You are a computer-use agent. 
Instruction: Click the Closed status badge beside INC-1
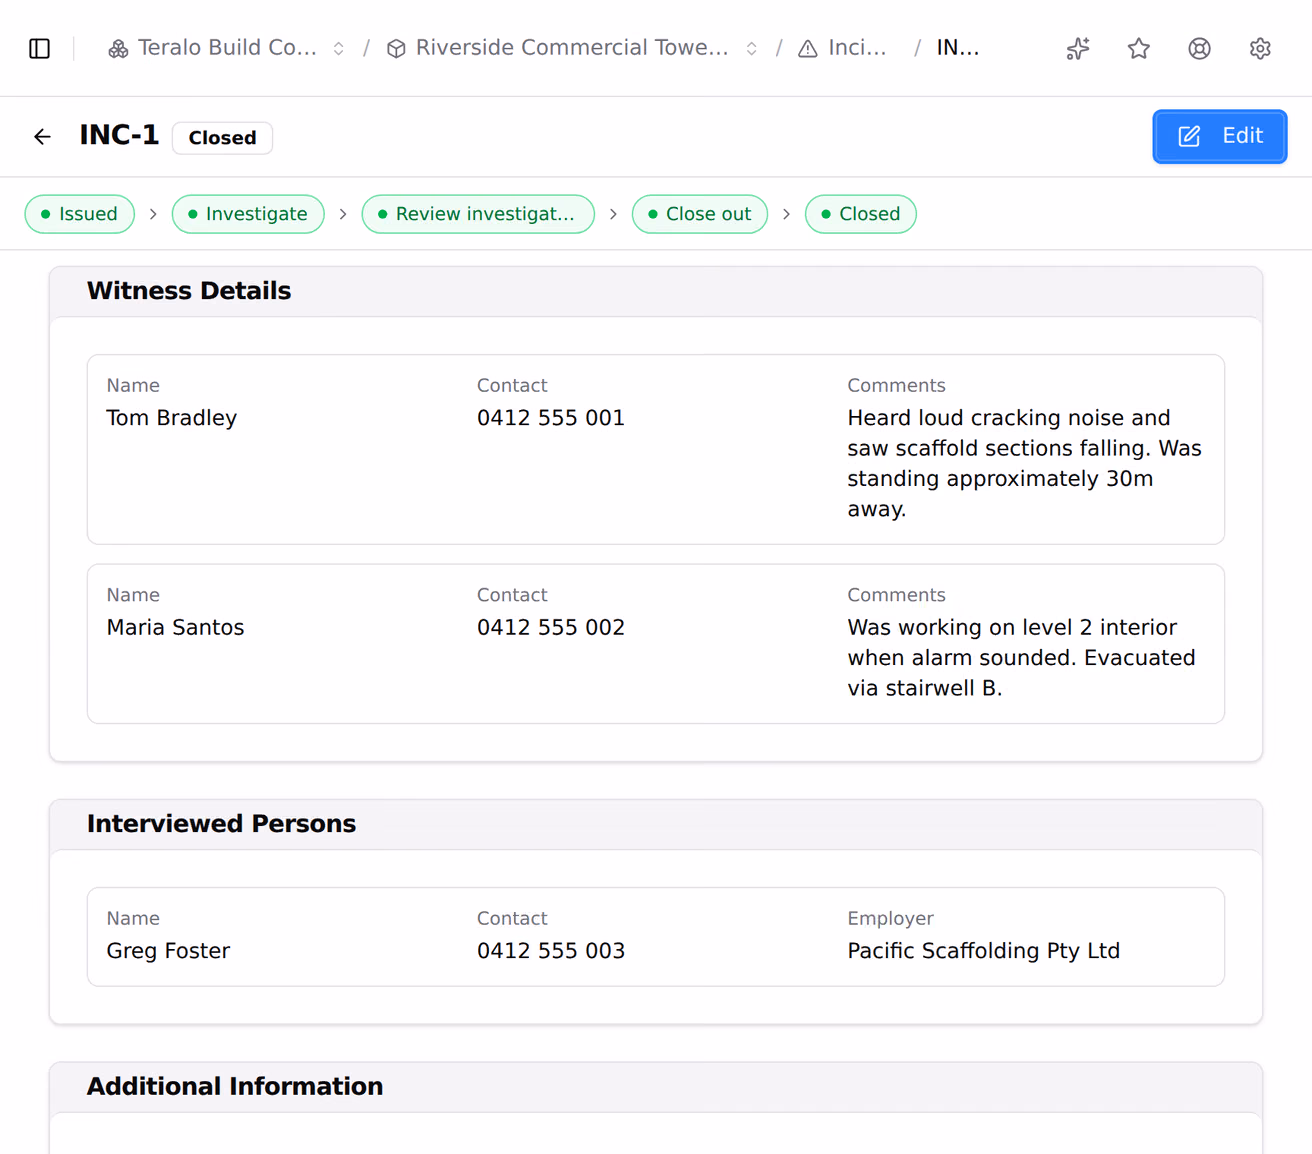222,138
